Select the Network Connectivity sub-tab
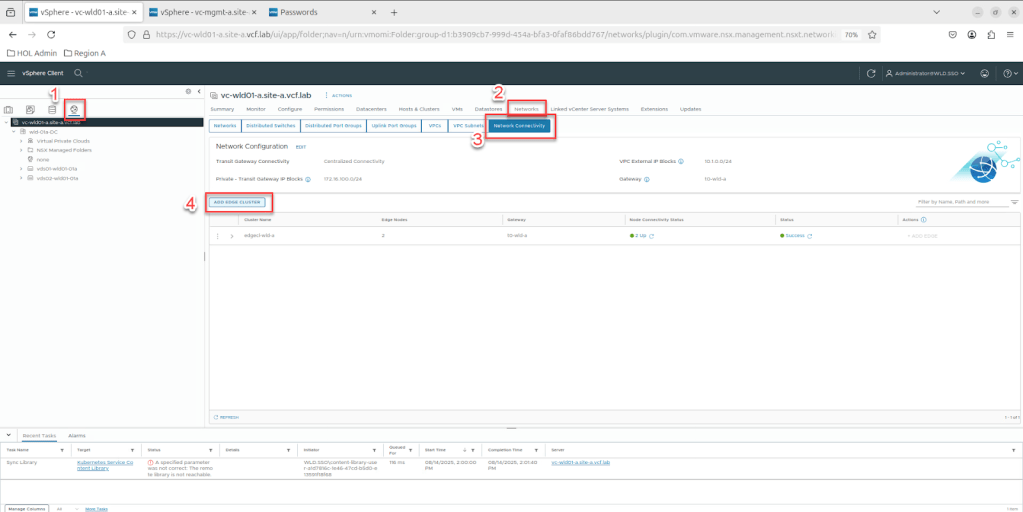This screenshot has width=1023, height=512. tap(519, 125)
